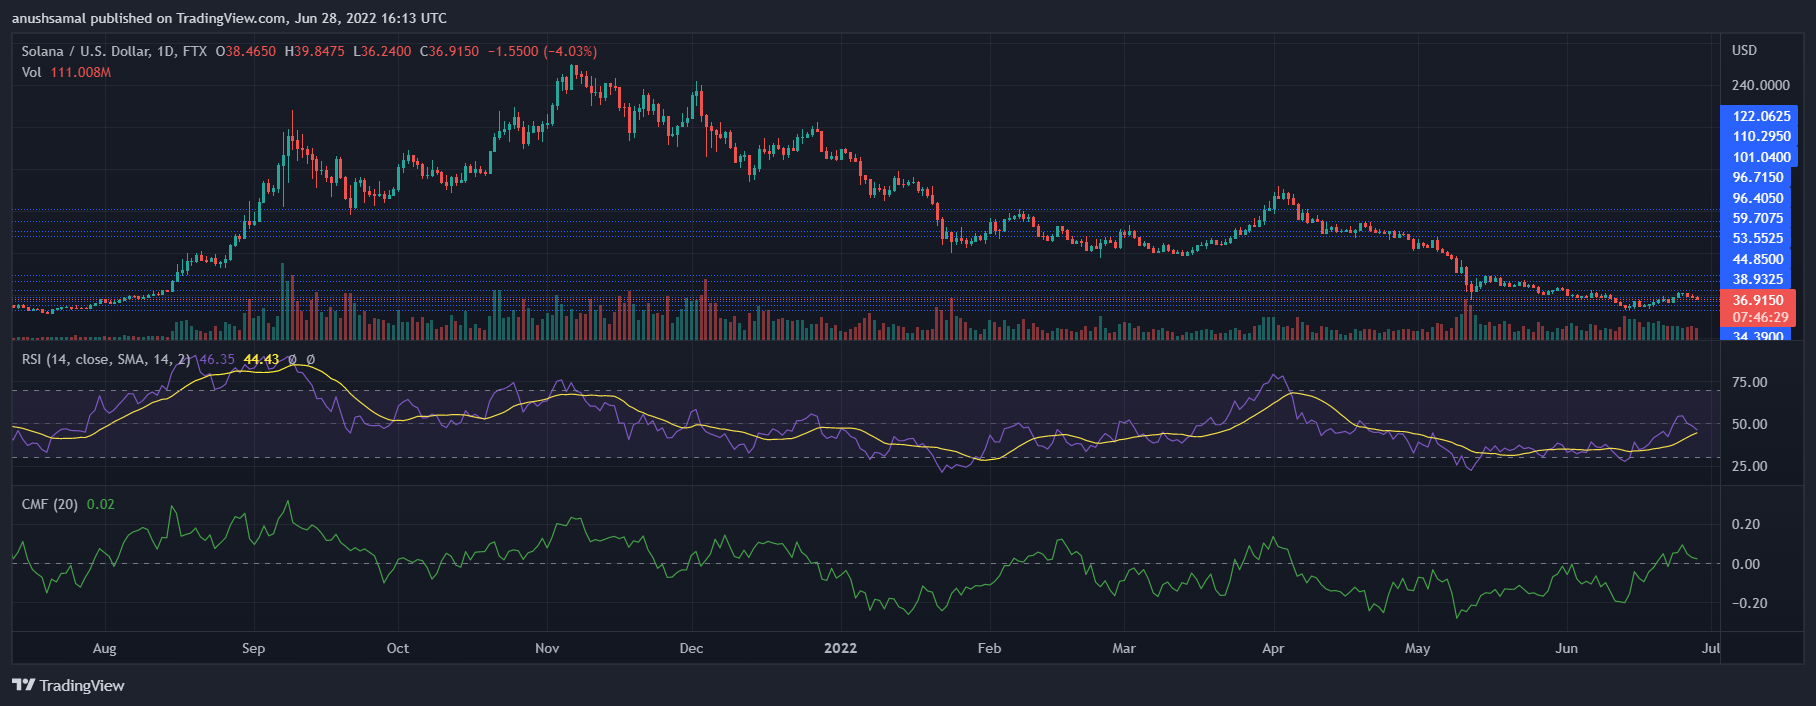Click the 75.00 level on RSI scale

tap(1749, 382)
